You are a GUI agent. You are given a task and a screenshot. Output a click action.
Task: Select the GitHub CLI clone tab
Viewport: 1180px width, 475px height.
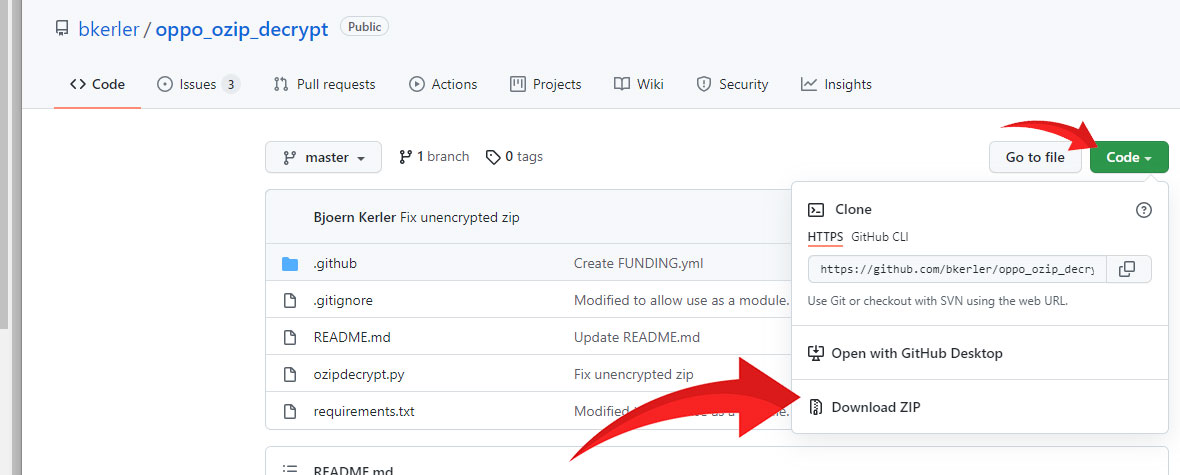880,237
